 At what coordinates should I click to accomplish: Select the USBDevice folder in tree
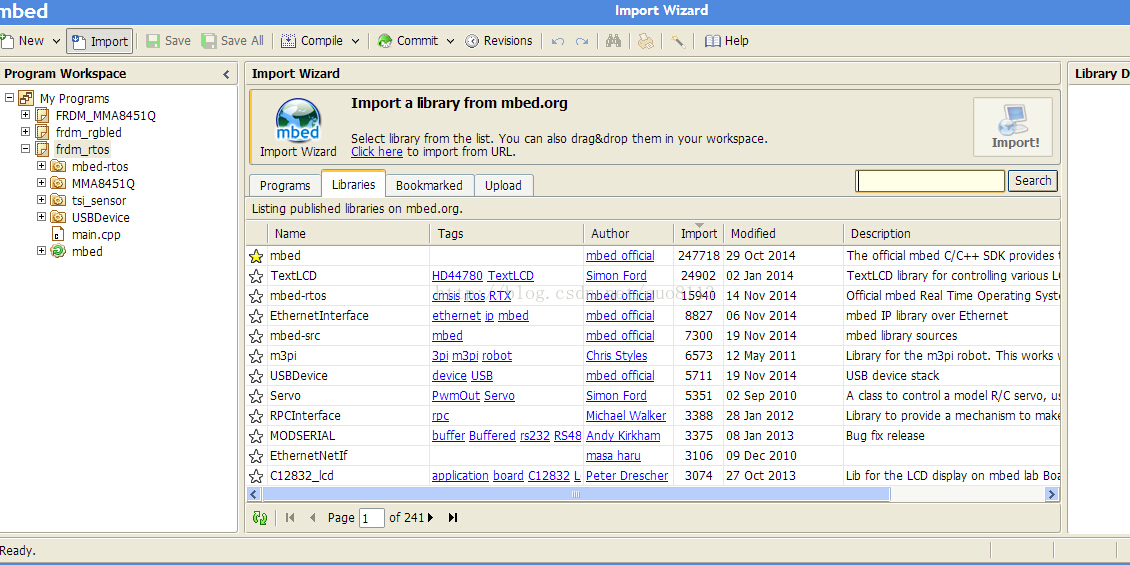tap(100, 217)
